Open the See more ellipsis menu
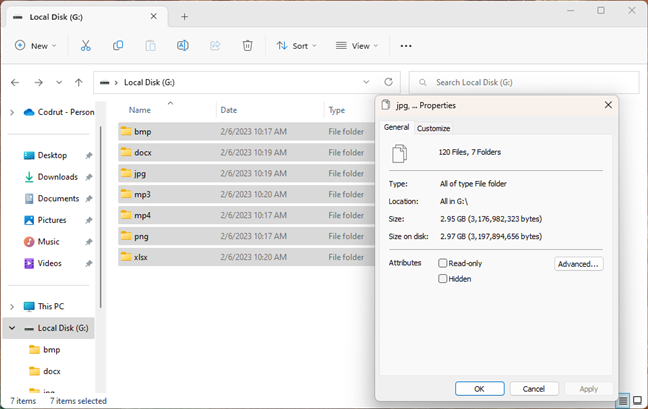The width and height of the screenshot is (648, 409). tap(406, 46)
